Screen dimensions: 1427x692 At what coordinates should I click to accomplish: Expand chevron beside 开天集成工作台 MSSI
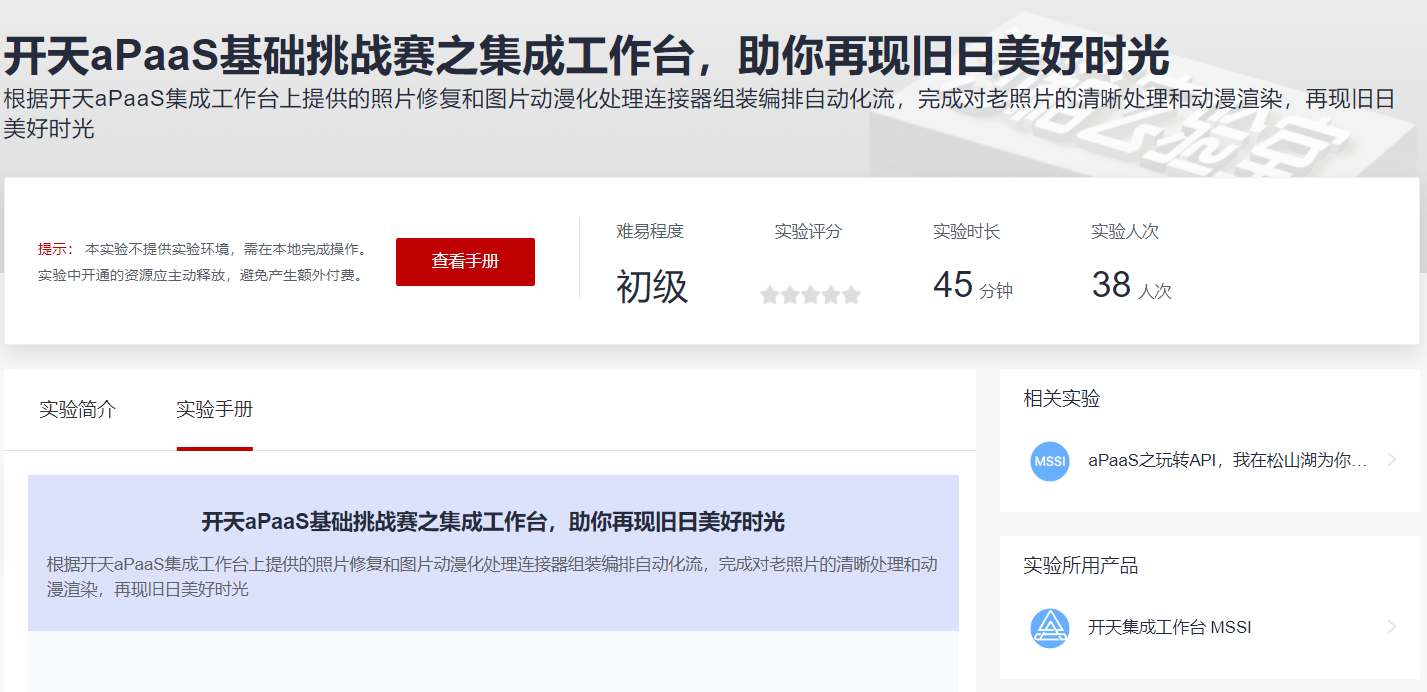click(1391, 627)
